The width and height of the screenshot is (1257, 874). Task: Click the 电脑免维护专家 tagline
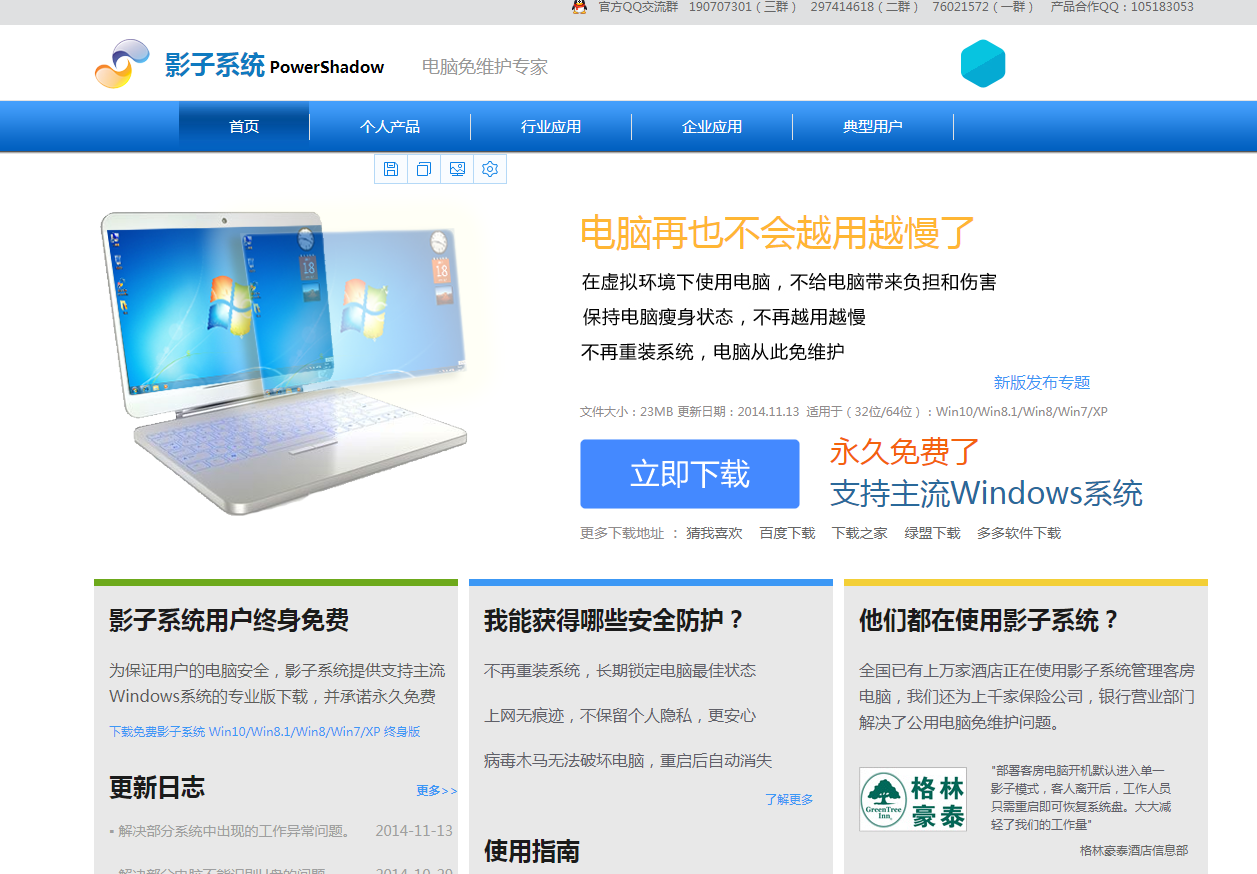[x=485, y=67]
